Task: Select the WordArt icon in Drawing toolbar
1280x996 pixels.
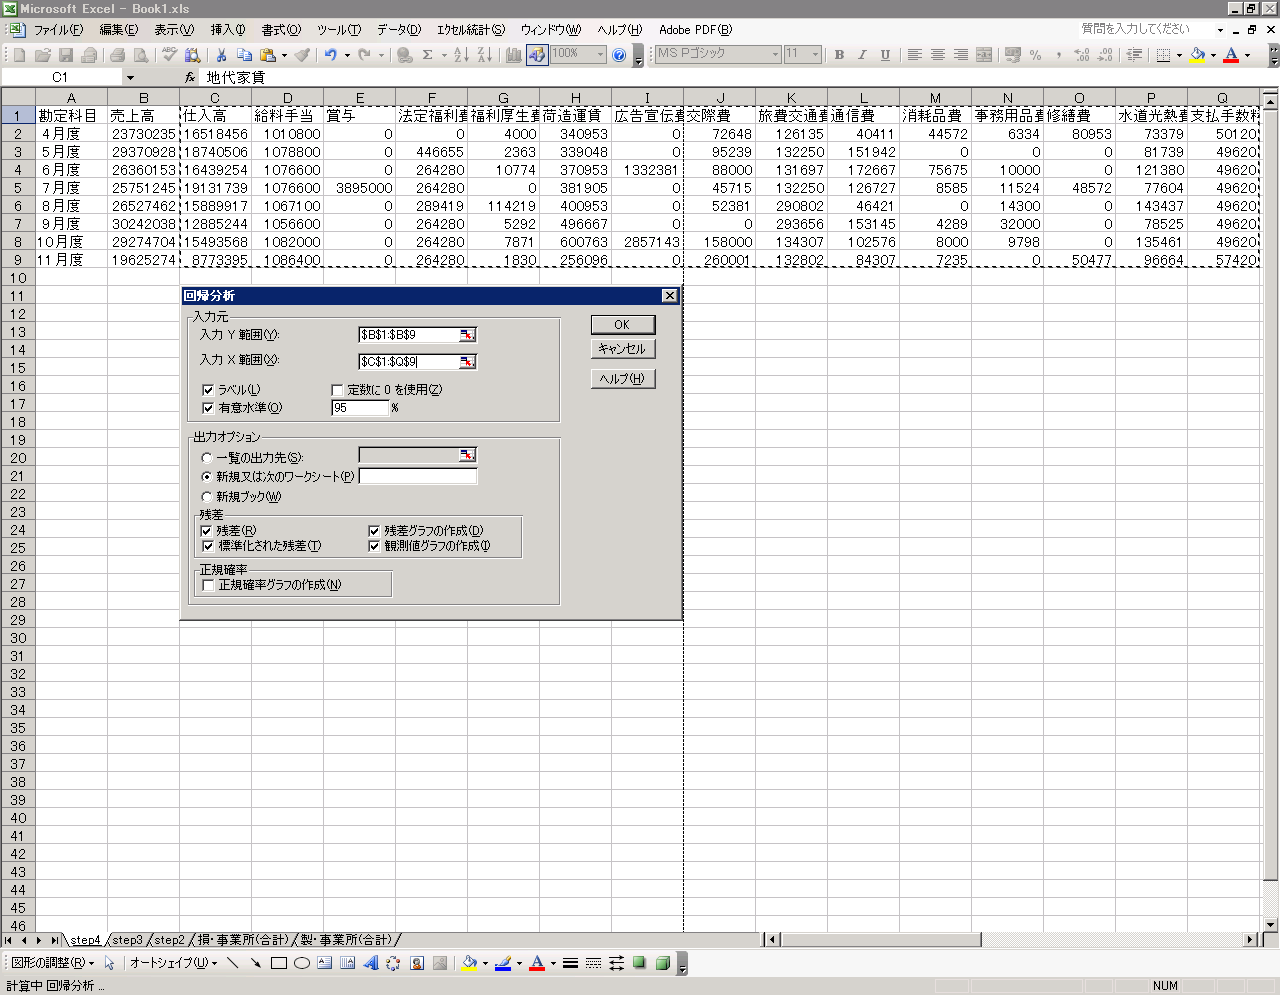Action: 371,963
